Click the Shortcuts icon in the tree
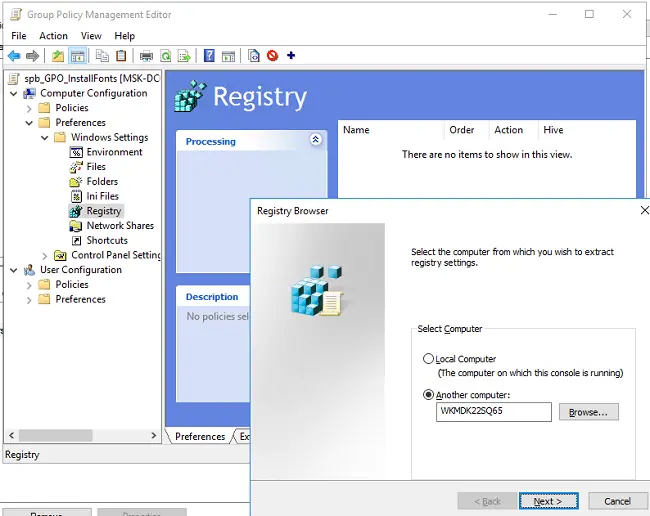Image resolution: width=650 pixels, height=516 pixels. point(76,240)
